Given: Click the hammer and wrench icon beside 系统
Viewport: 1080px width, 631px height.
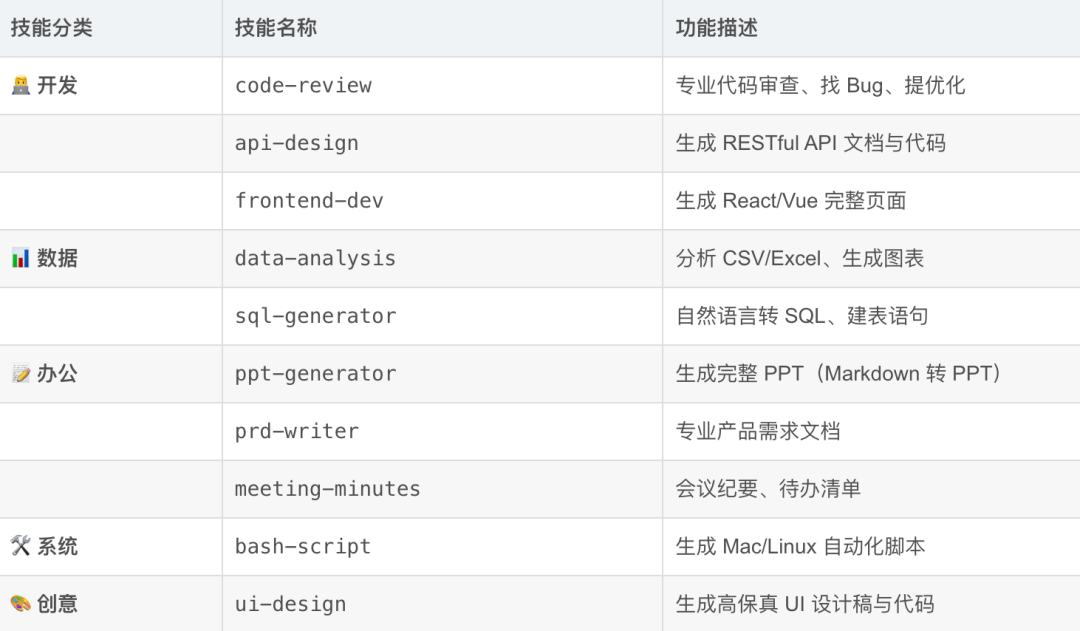Looking at the screenshot, I should pos(21,546).
